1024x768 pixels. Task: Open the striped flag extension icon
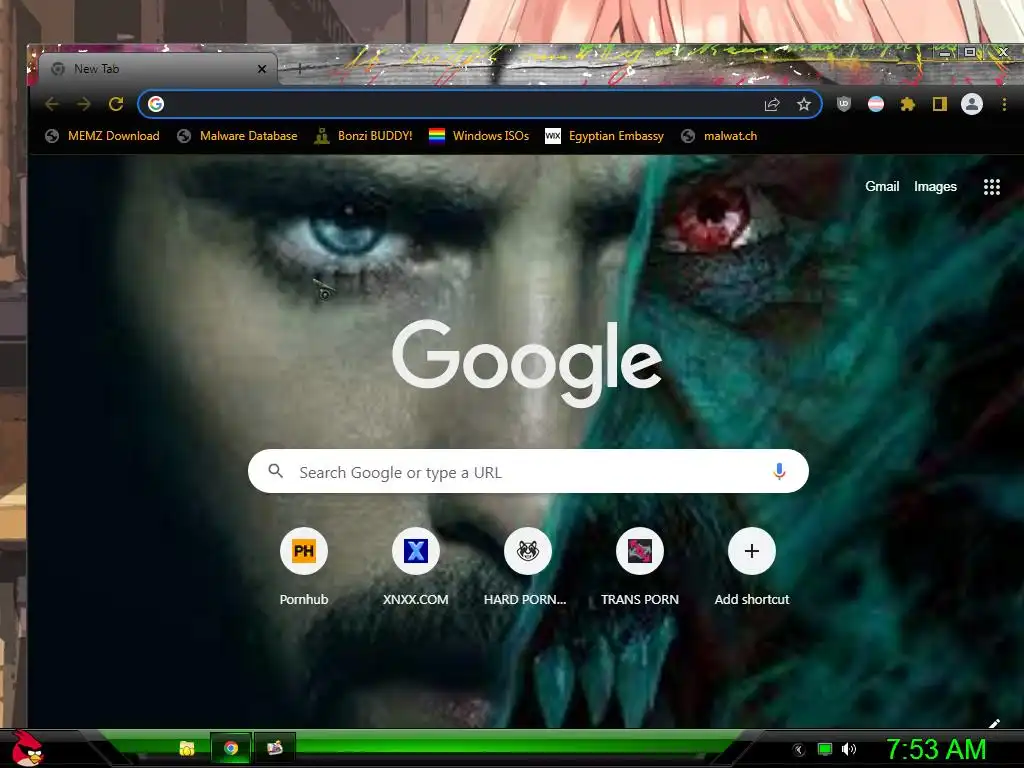click(x=876, y=104)
